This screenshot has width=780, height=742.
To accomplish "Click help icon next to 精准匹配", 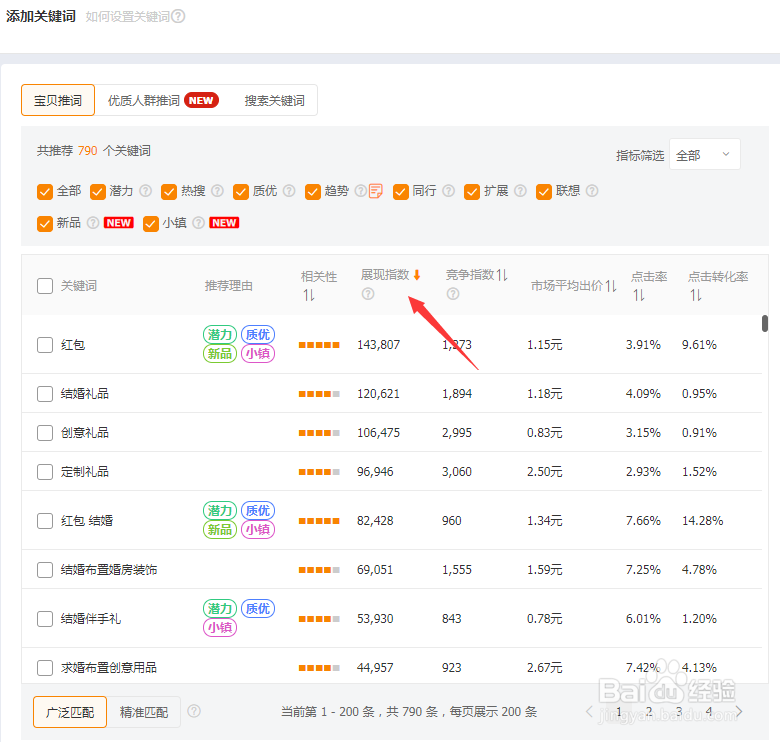I will point(194,711).
